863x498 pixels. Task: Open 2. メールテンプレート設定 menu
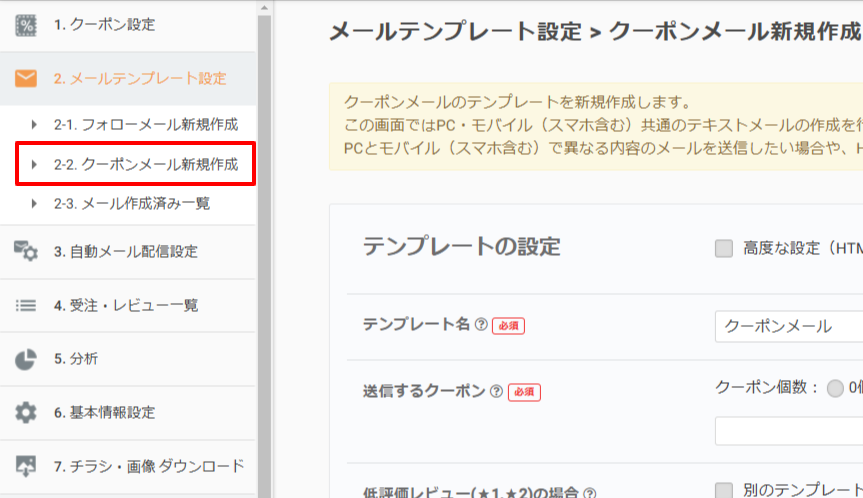pos(128,79)
